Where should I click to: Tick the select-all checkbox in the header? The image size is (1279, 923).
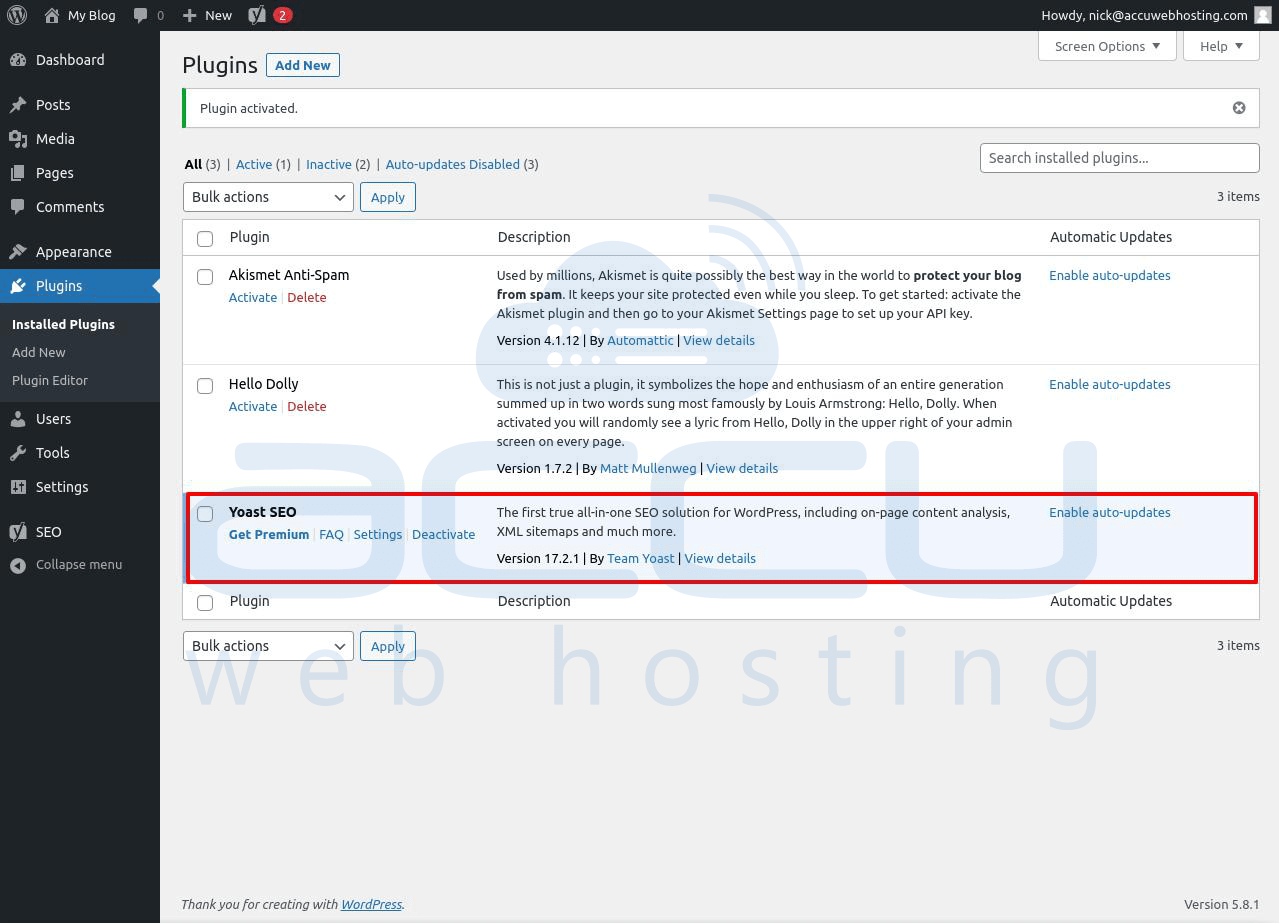coord(205,238)
